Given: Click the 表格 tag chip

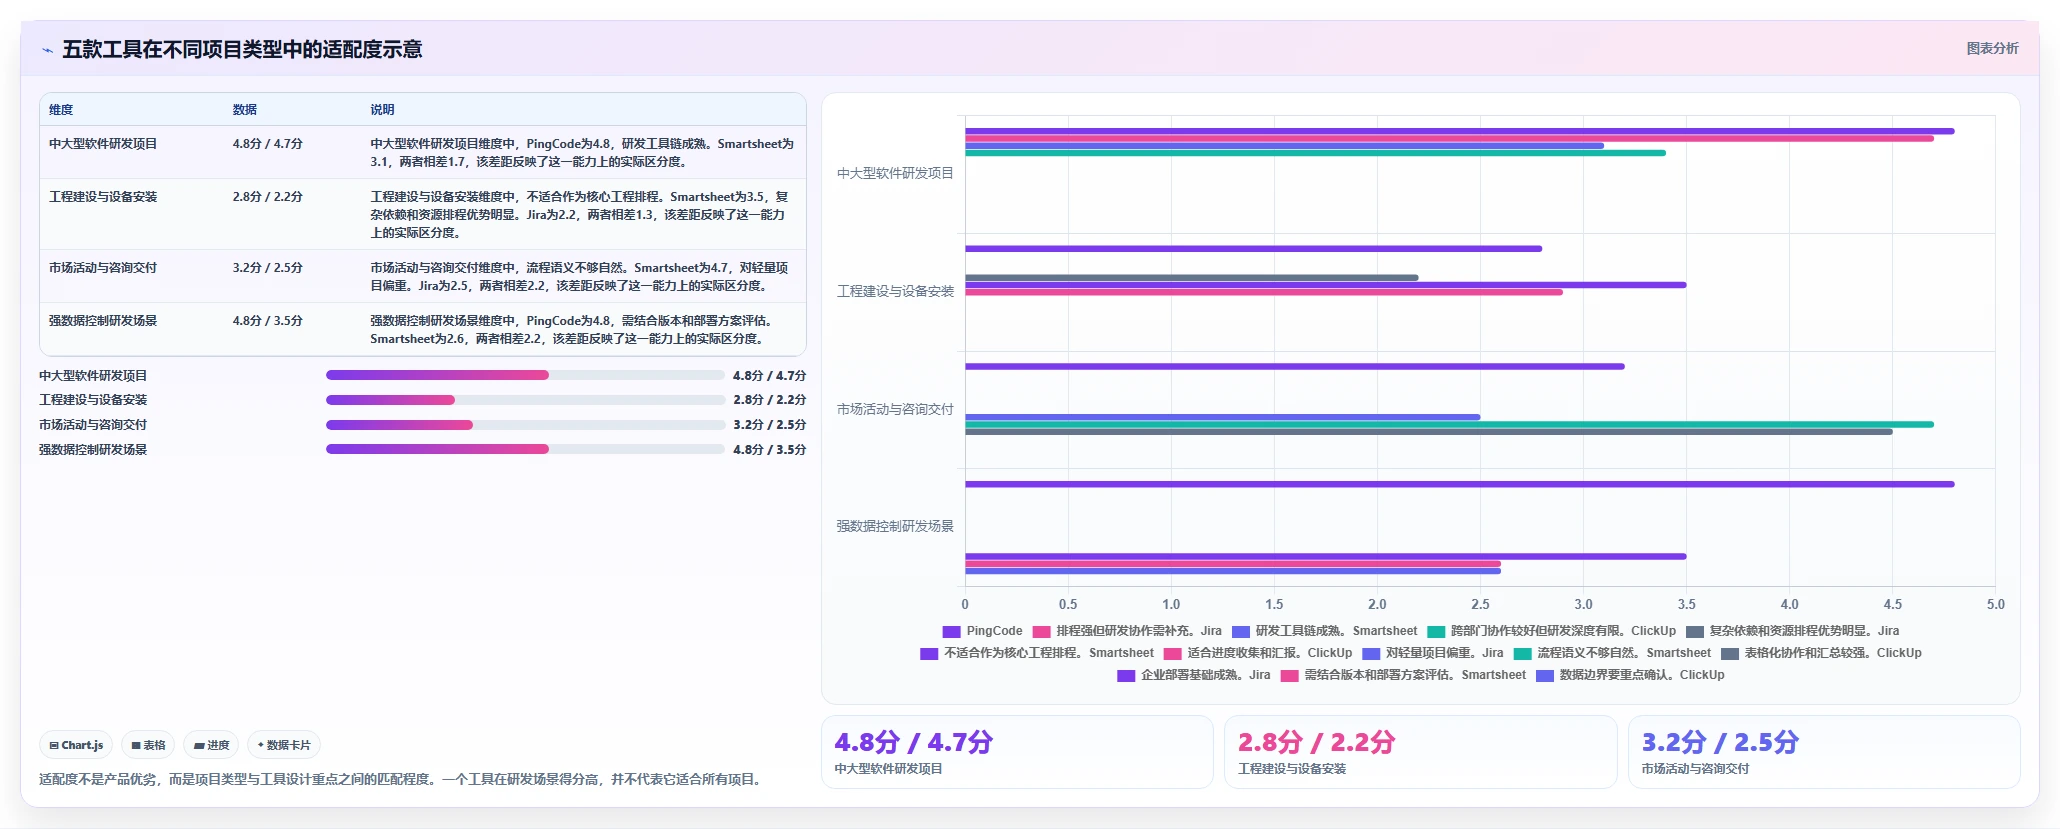Looking at the screenshot, I should point(148,745).
